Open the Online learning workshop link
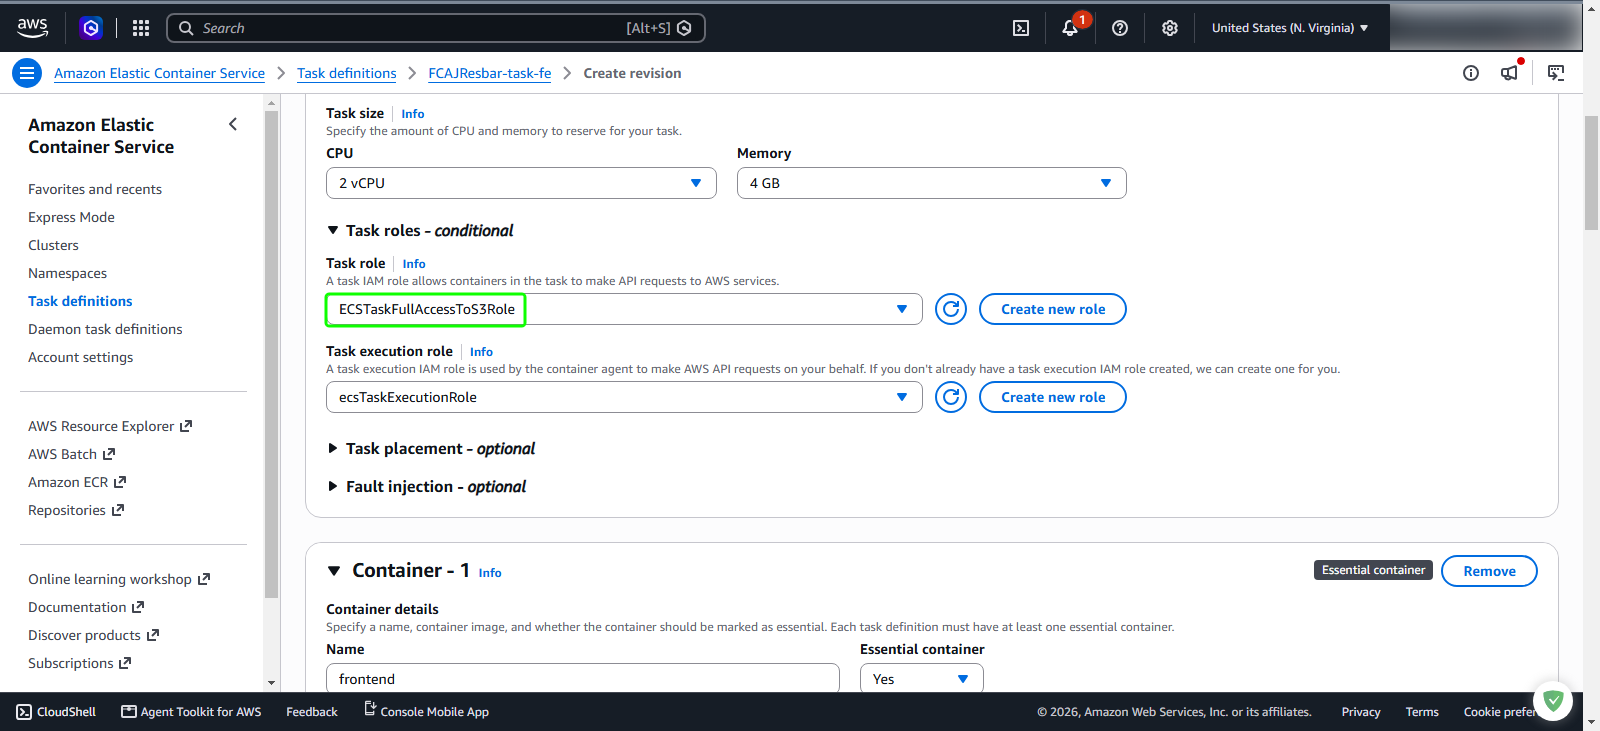The image size is (1600, 731). (119, 579)
